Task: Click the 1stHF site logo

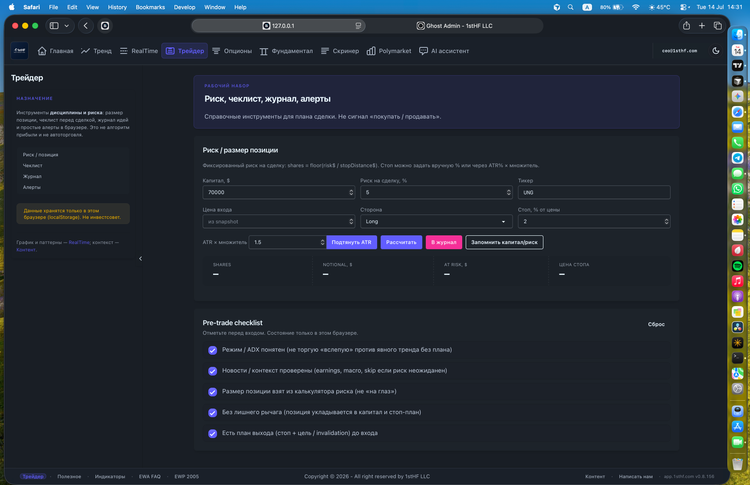Action: pyautogui.click(x=20, y=51)
